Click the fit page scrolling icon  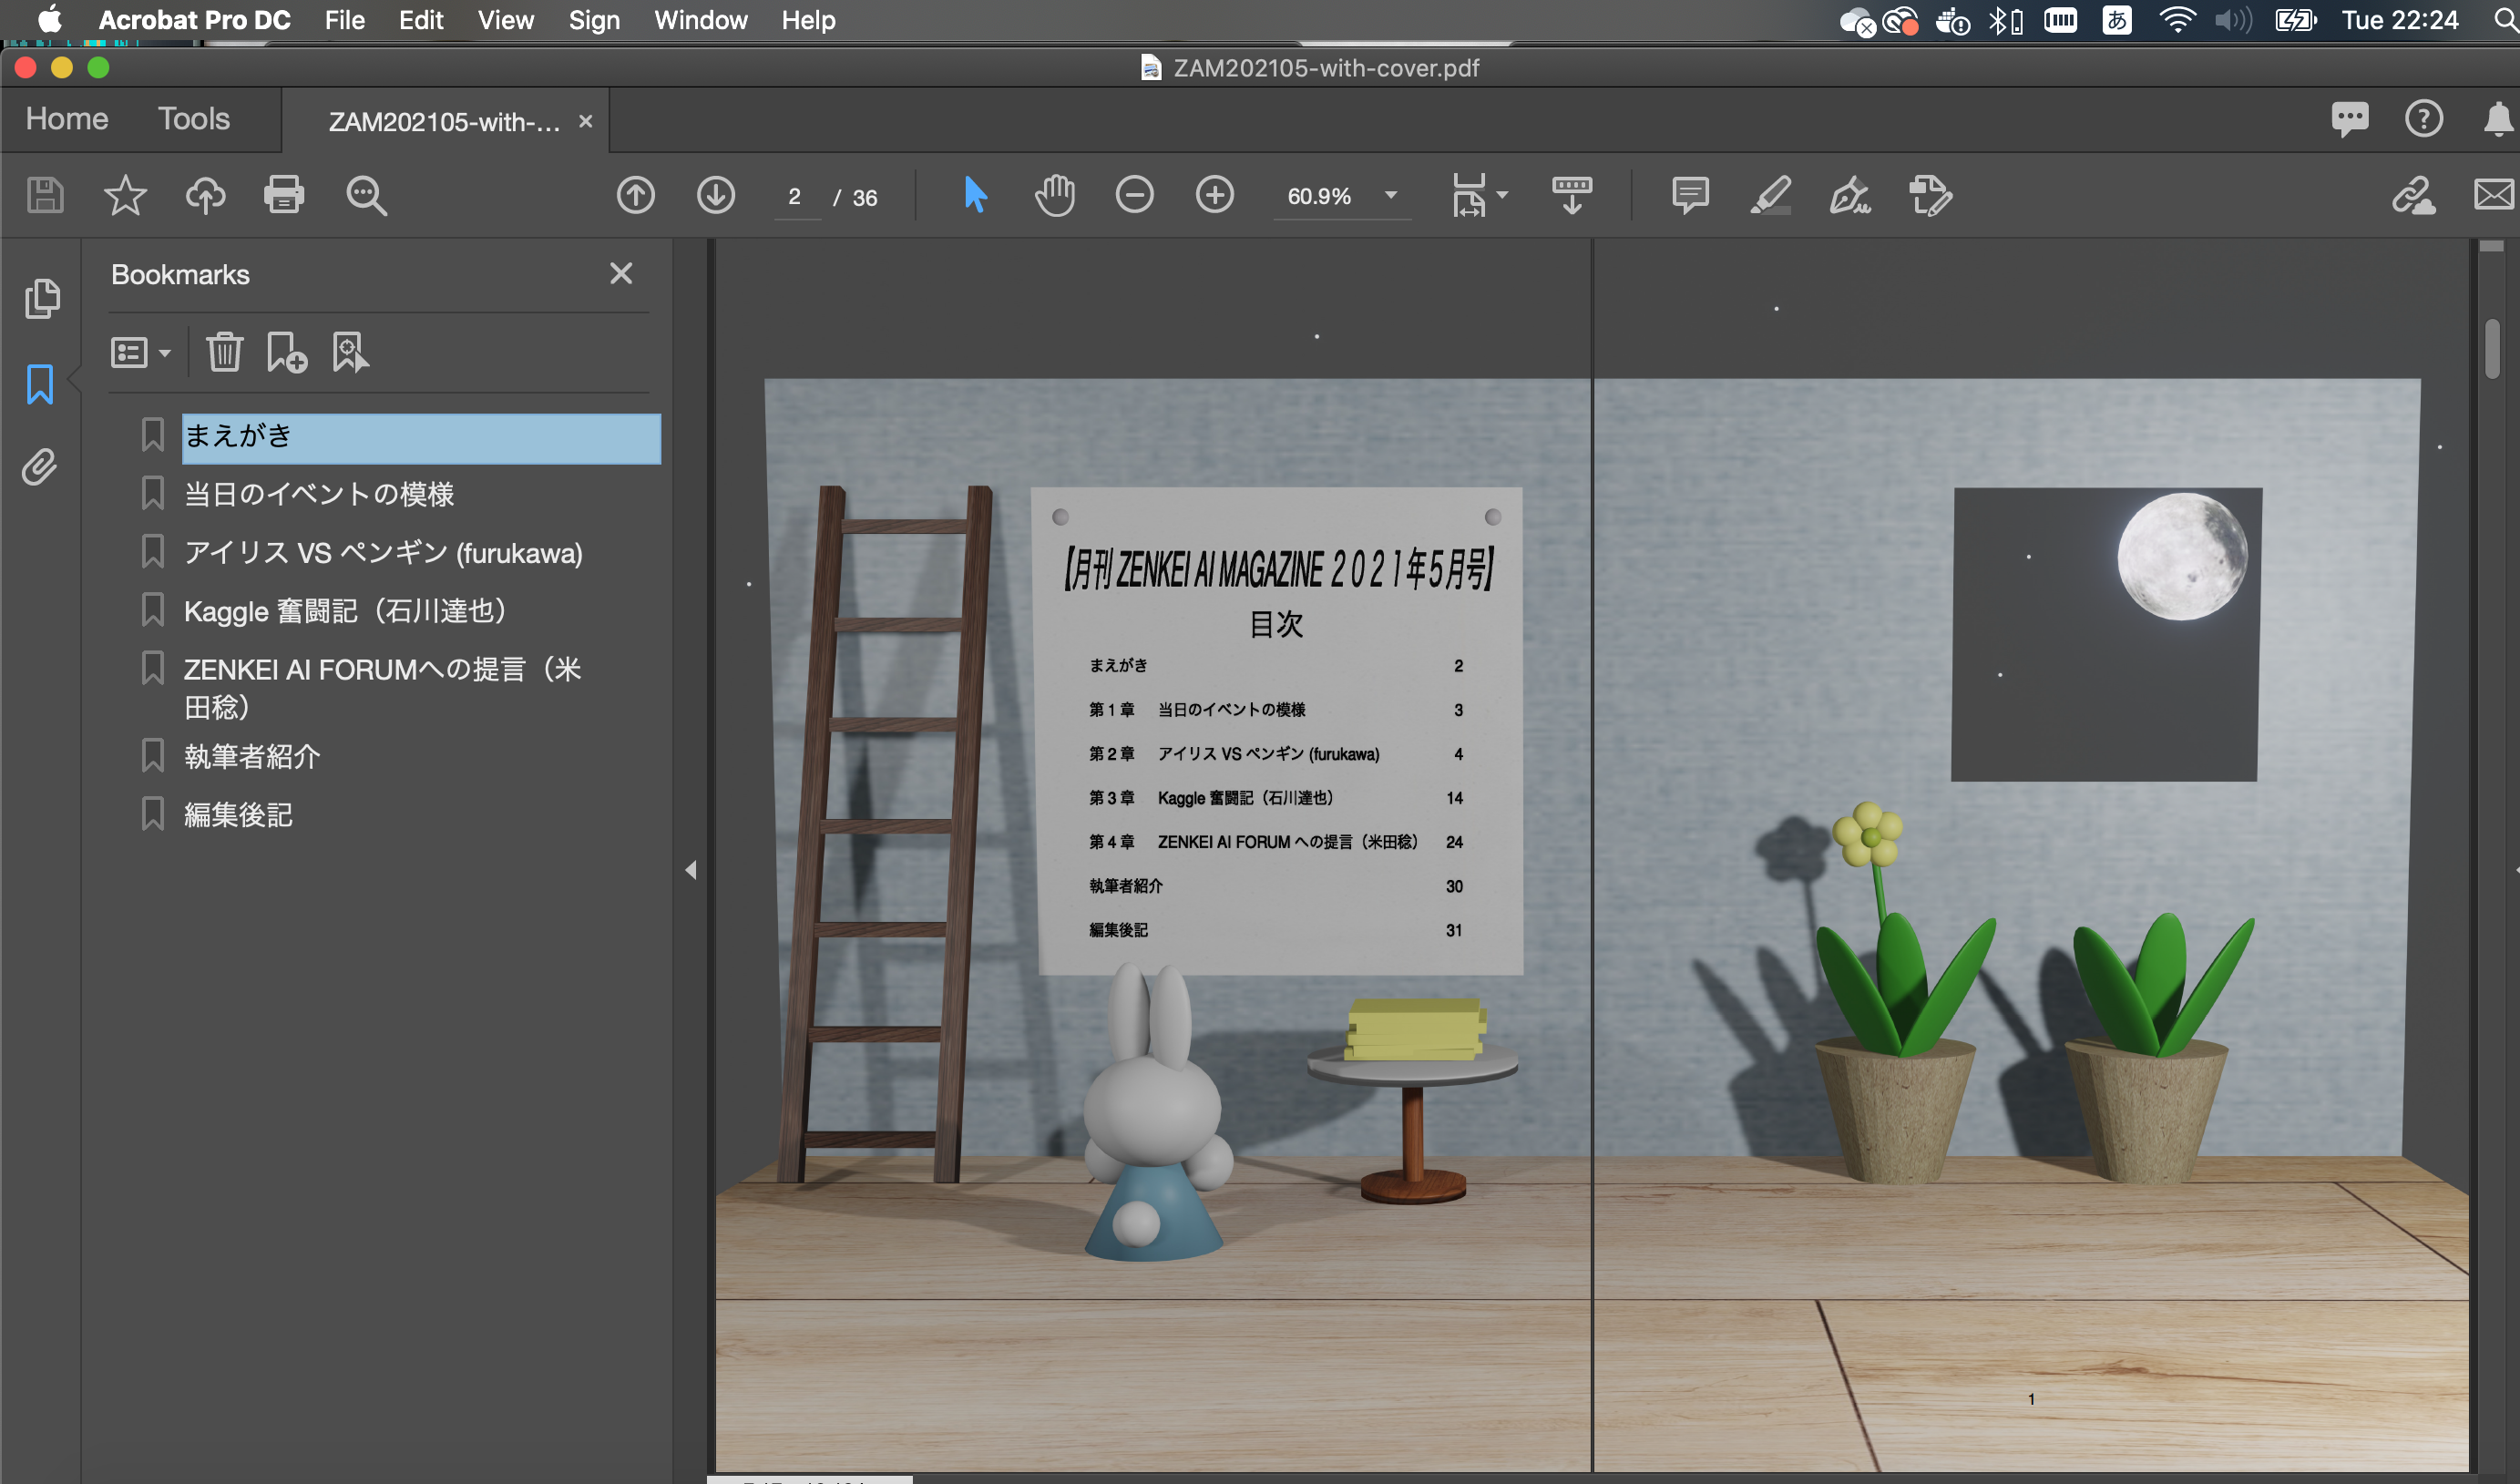(x=1469, y=195)
